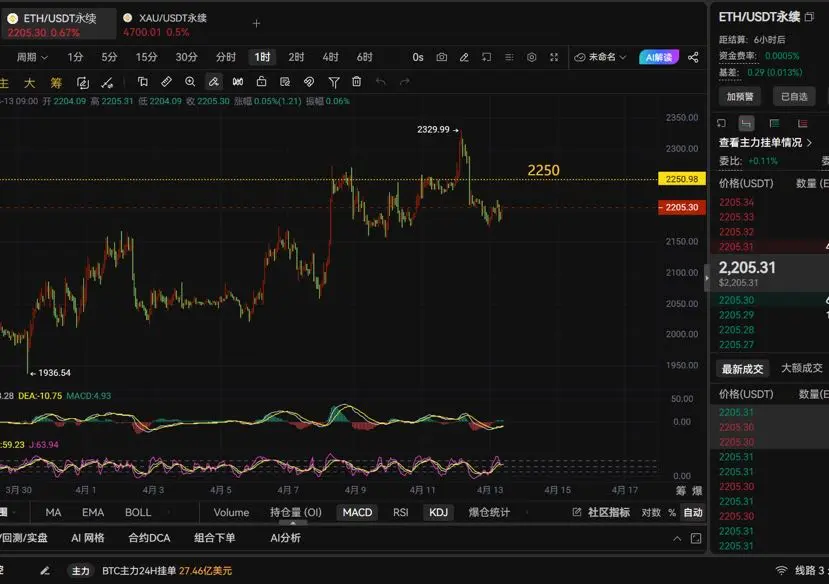Click the 已自选 watchlist button
The width and height of the screenshot is (829, 584).
click(794, 97)
